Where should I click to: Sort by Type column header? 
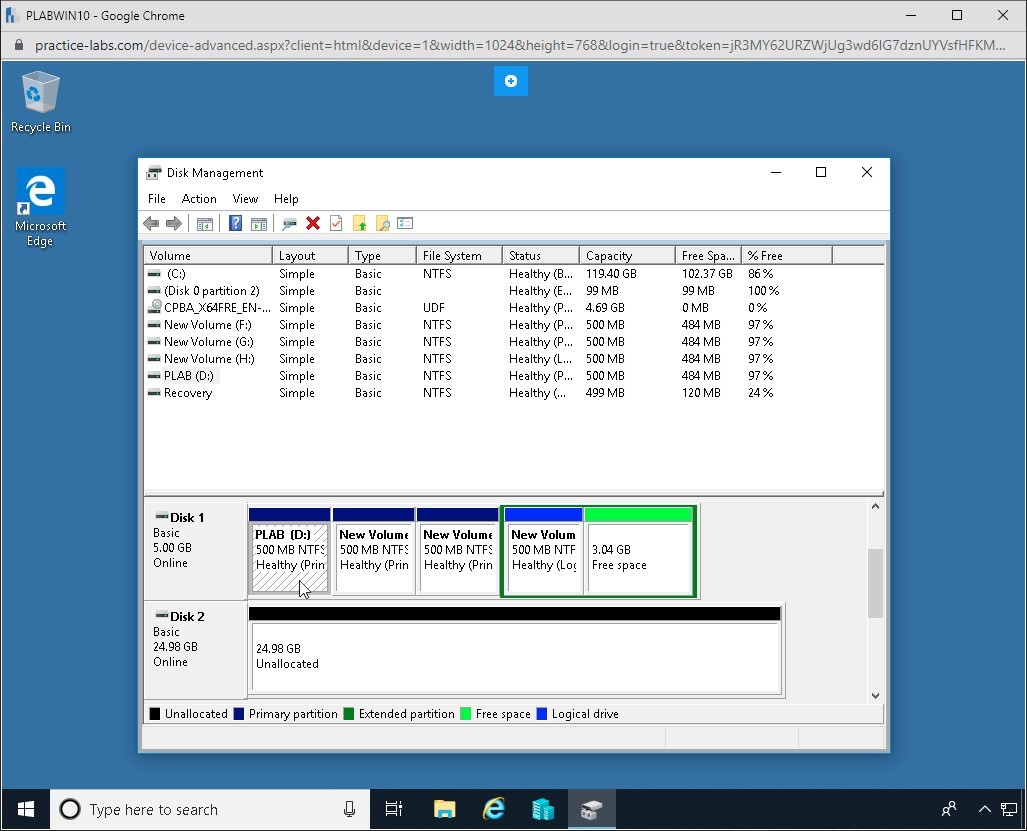click(x=382, y=256)
